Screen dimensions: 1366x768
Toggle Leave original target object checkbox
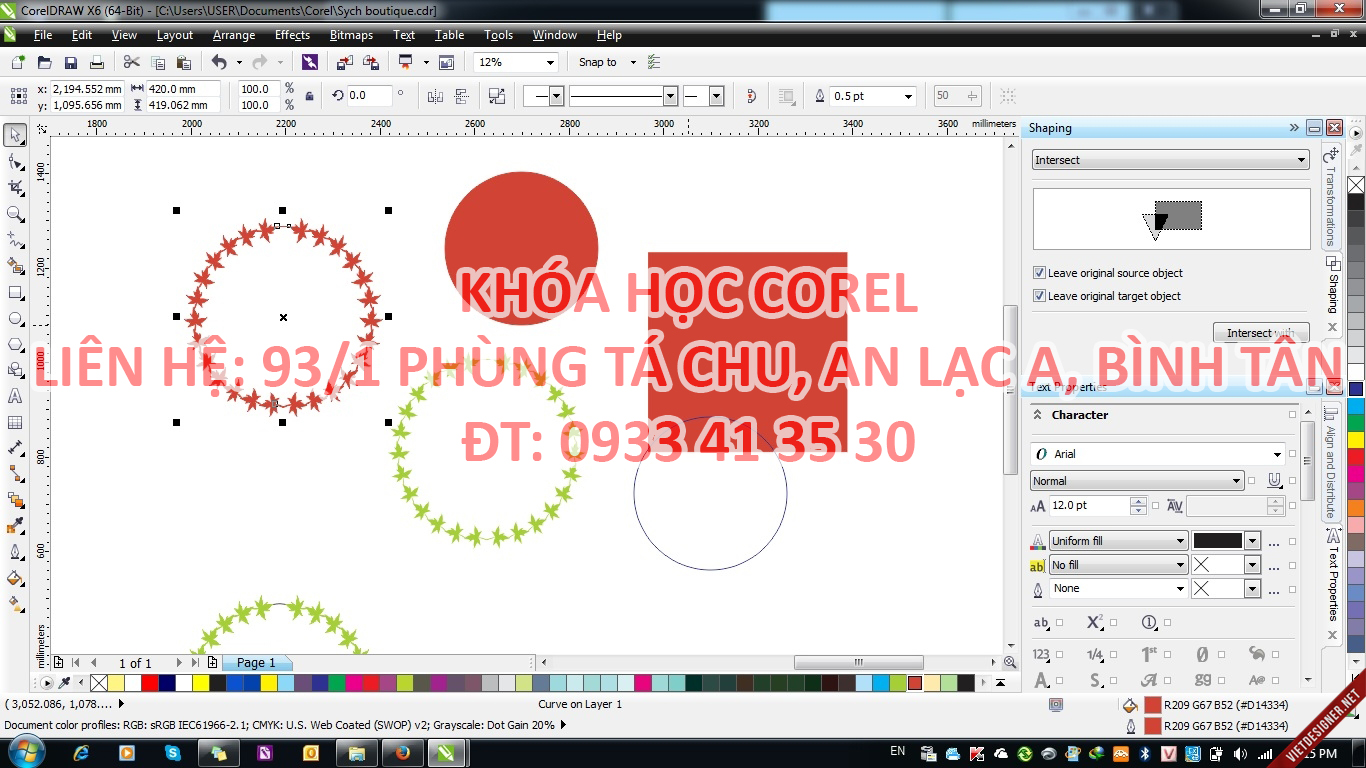click(x=1040, y=296)
